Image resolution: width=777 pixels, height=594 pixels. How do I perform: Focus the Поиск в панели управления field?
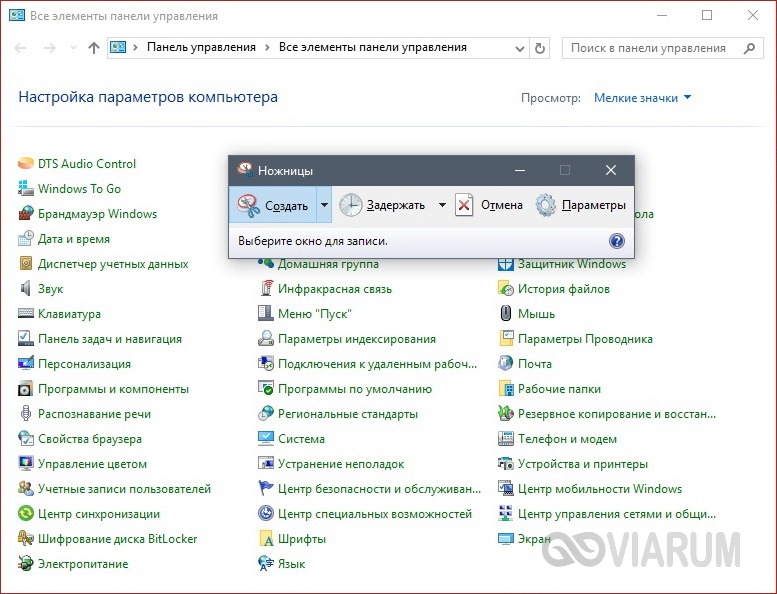(662, 48)
